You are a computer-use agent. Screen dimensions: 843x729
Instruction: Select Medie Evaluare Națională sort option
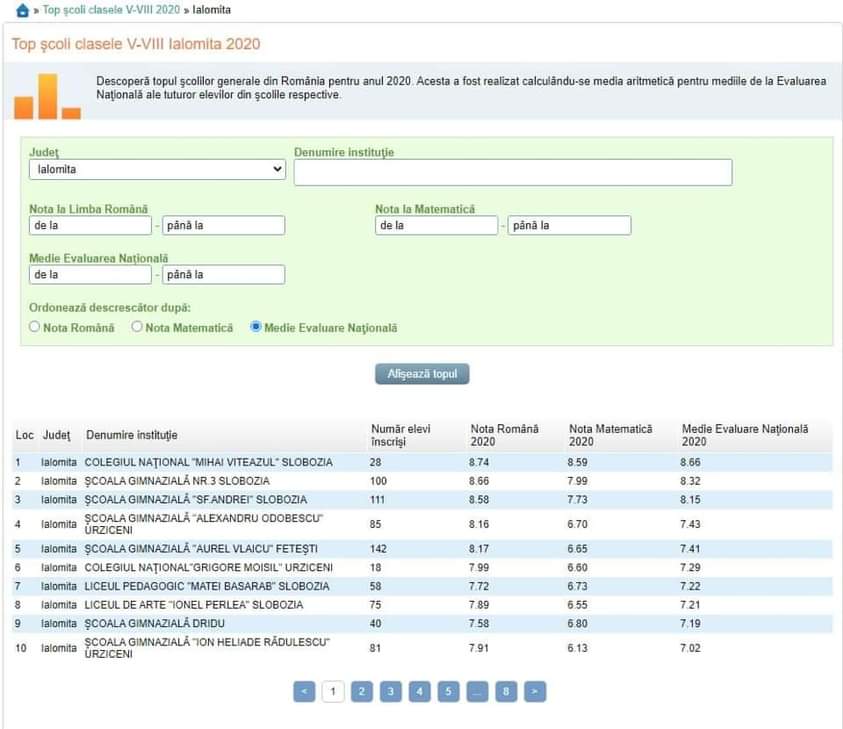click(x=256, y=327)
